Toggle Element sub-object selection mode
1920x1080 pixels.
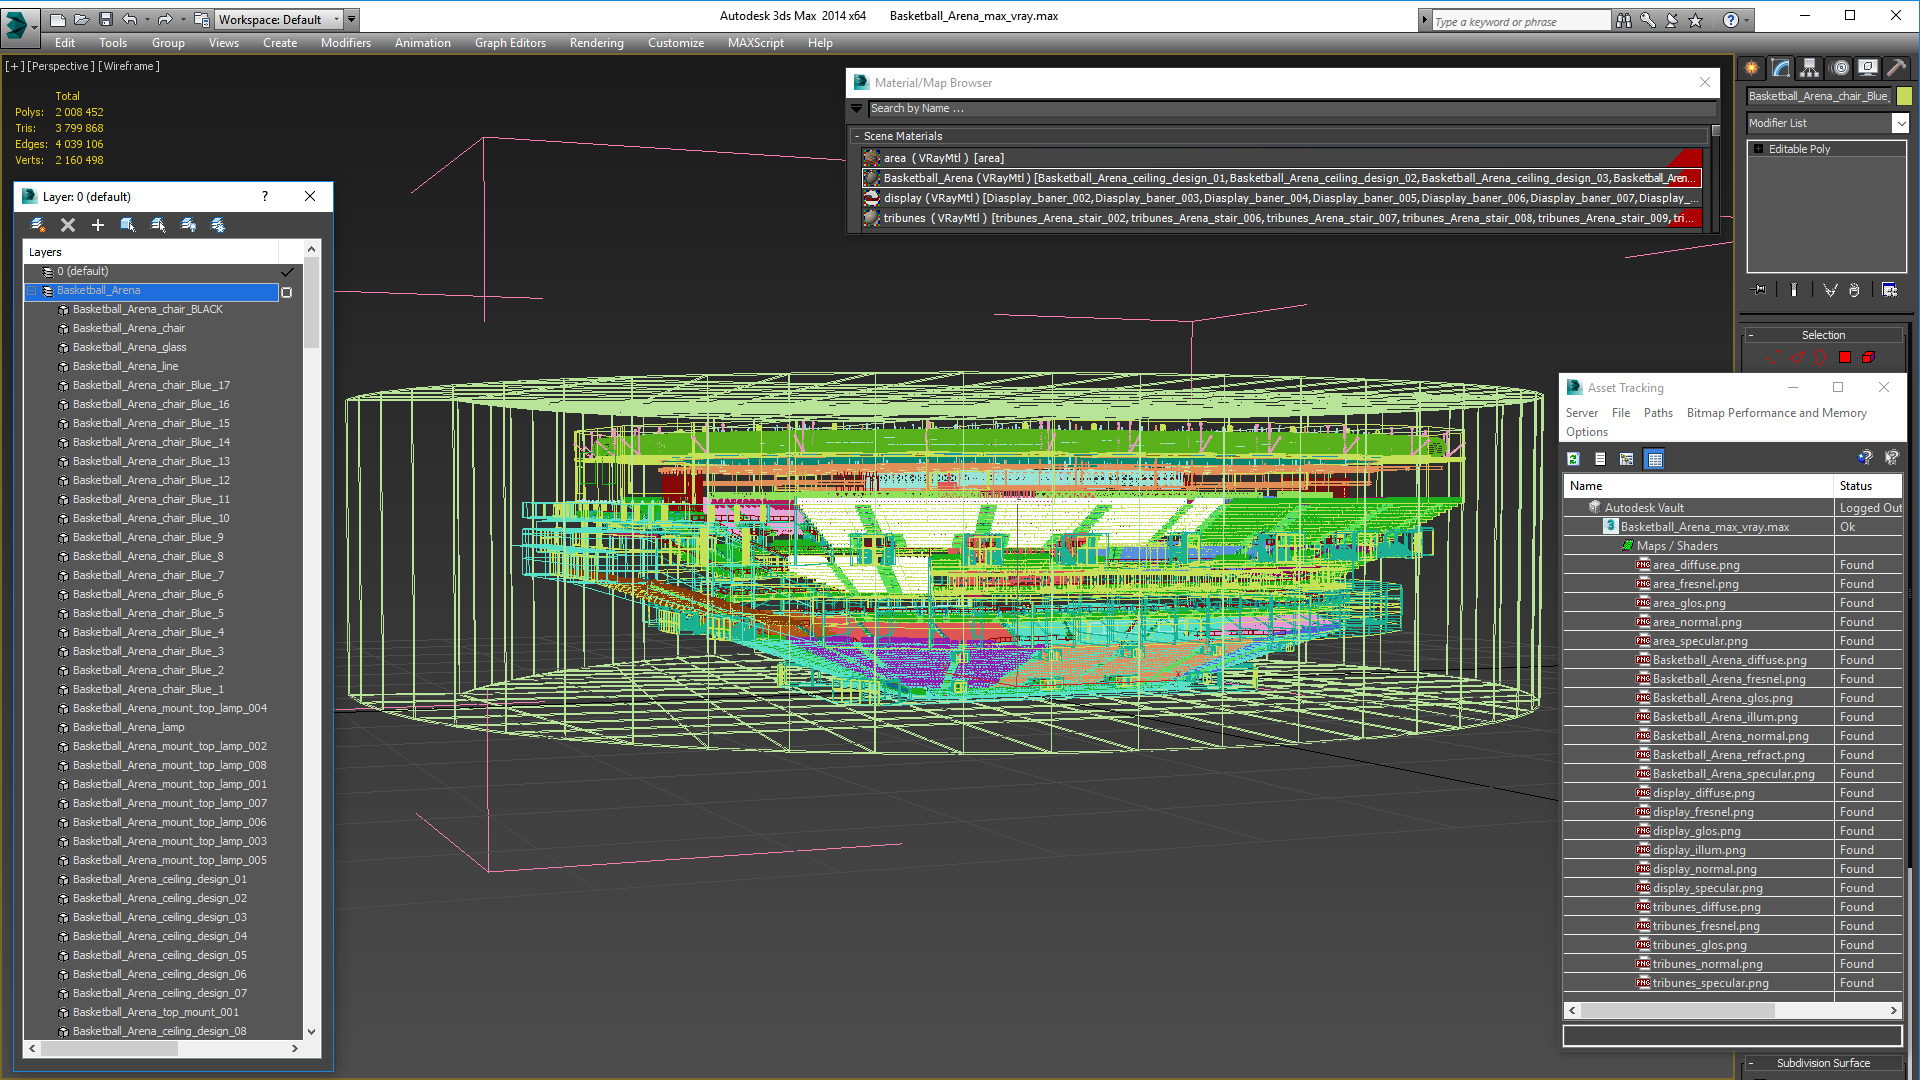[1869, 357]
